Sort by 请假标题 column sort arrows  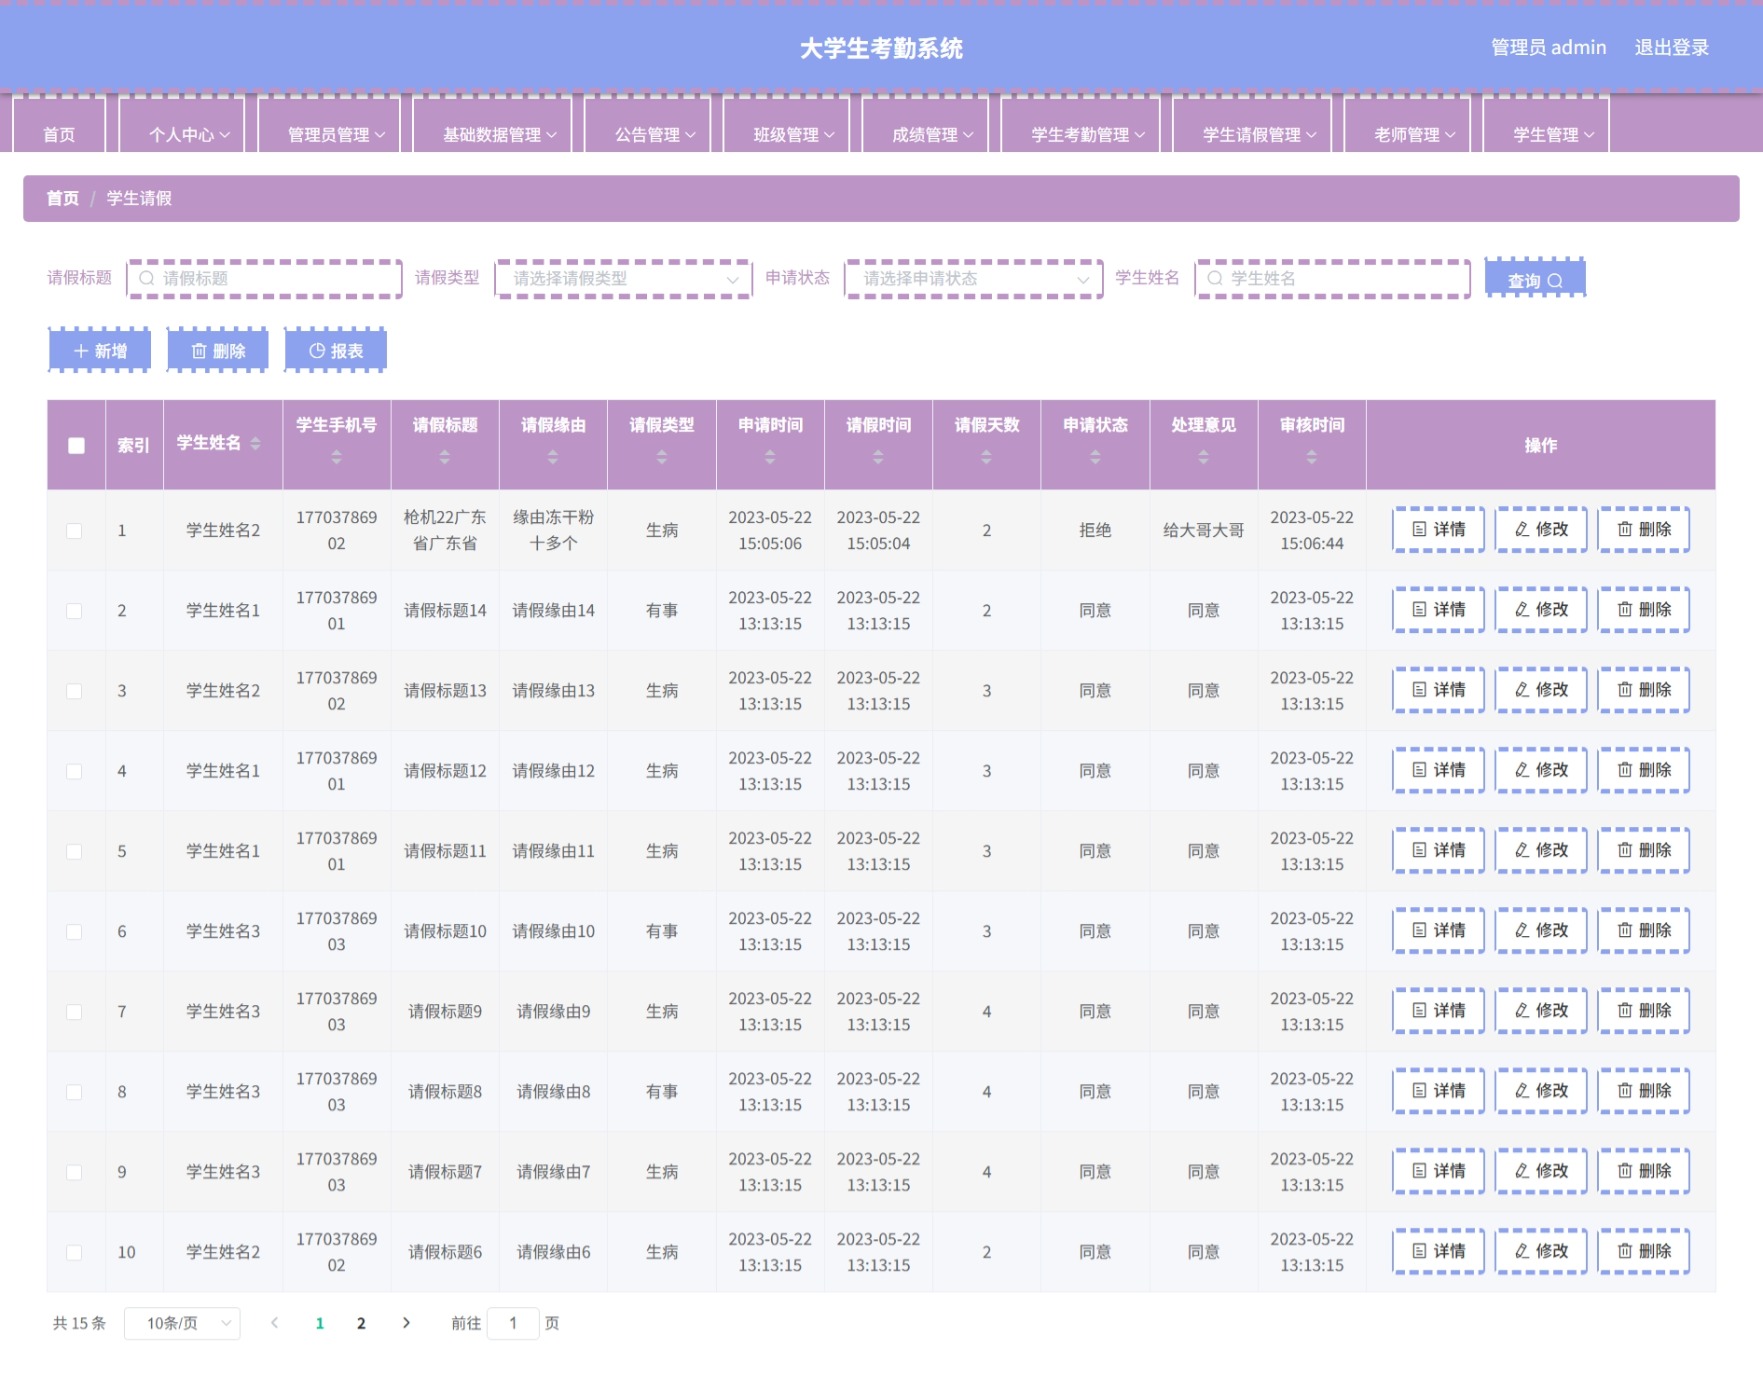click(445, 457)
